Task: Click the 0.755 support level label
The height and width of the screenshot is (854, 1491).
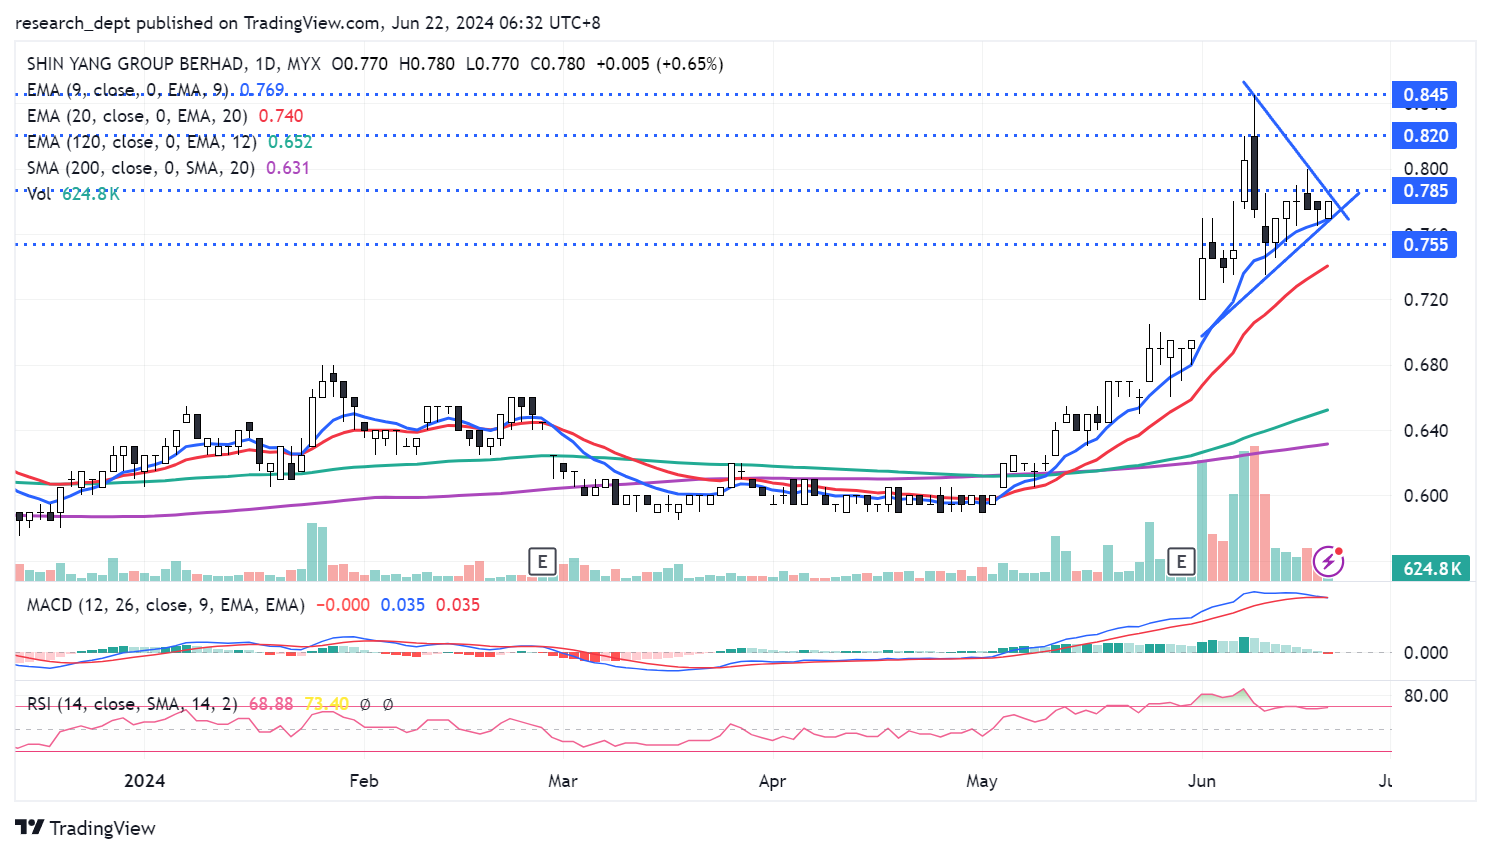Action: pyautogui.click(x=1424, y=245)
